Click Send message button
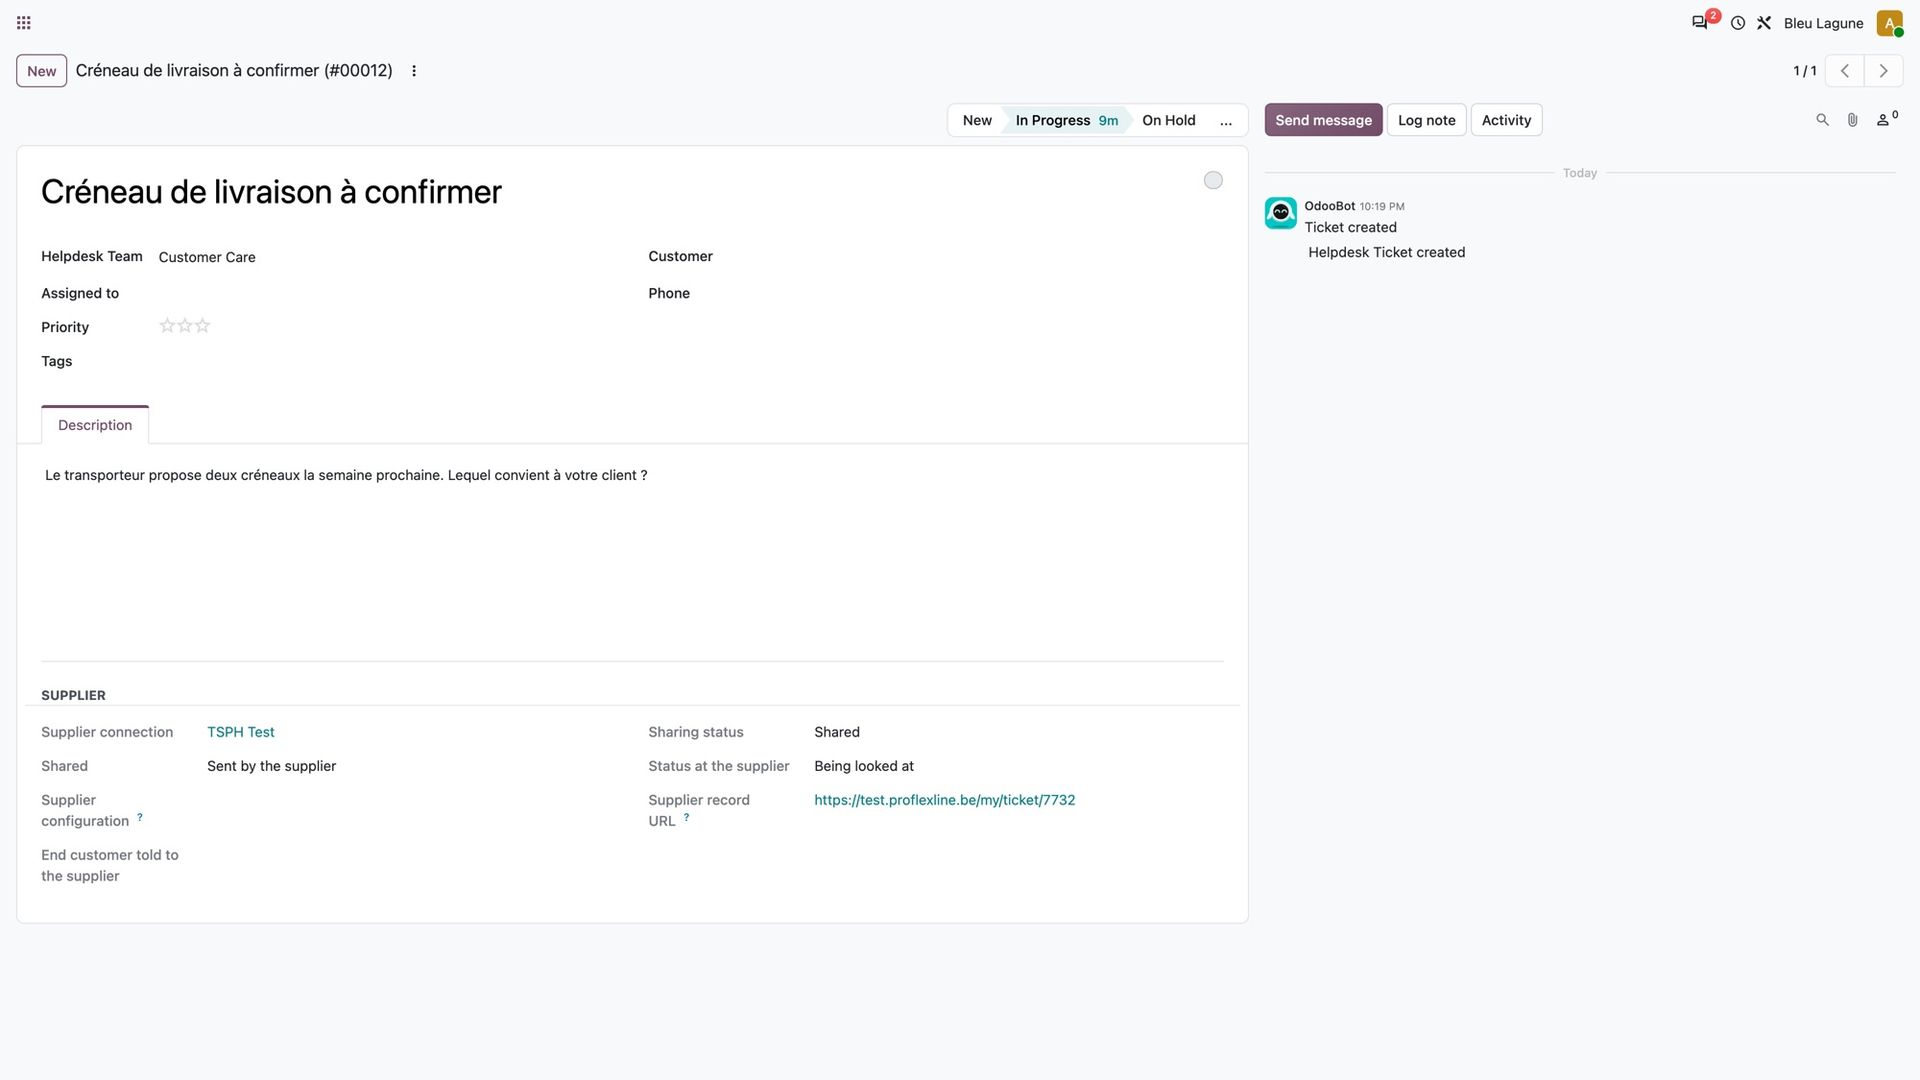1920x1080 pixels. (x=1323, y=120)
